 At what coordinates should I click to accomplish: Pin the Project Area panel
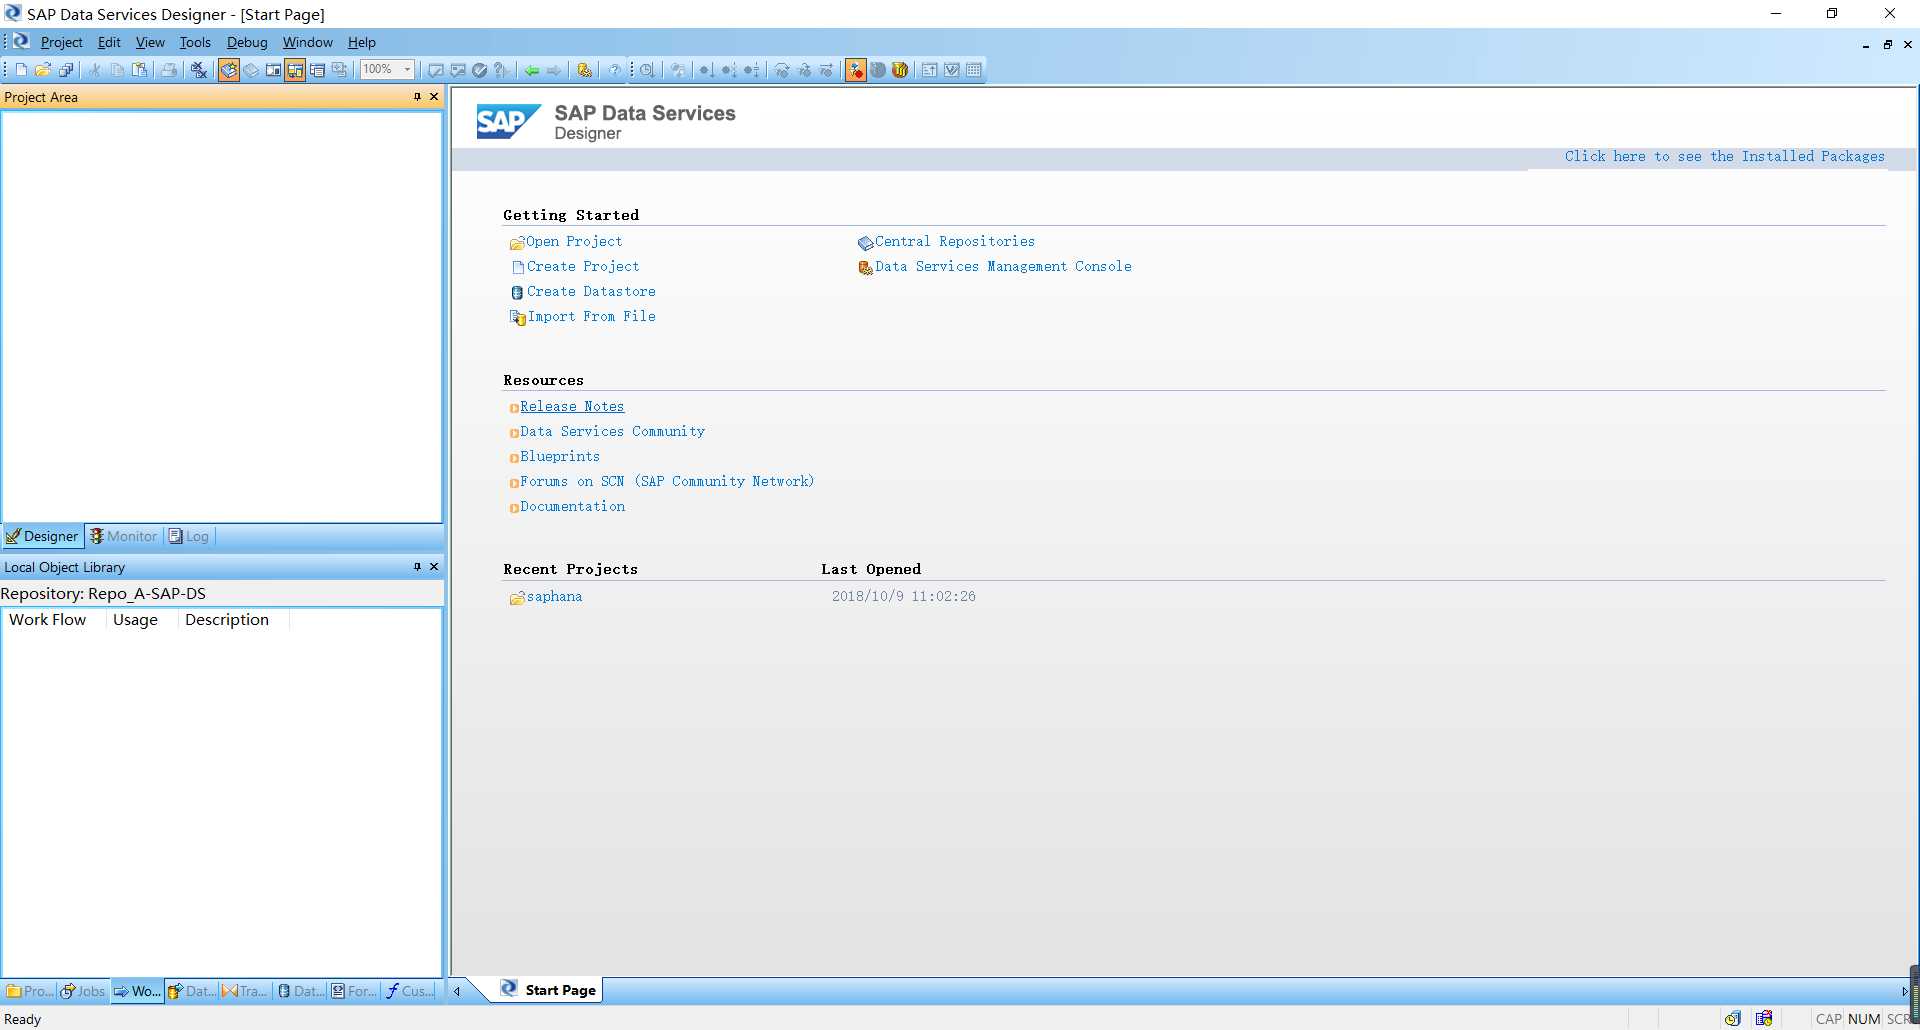(417, 97)
